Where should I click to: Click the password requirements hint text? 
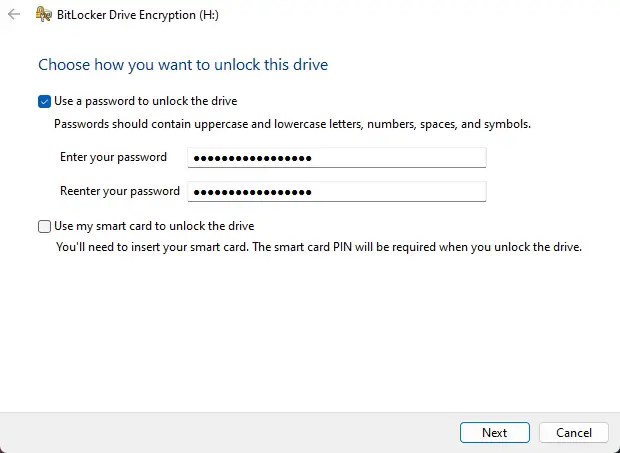click(292, 124)
